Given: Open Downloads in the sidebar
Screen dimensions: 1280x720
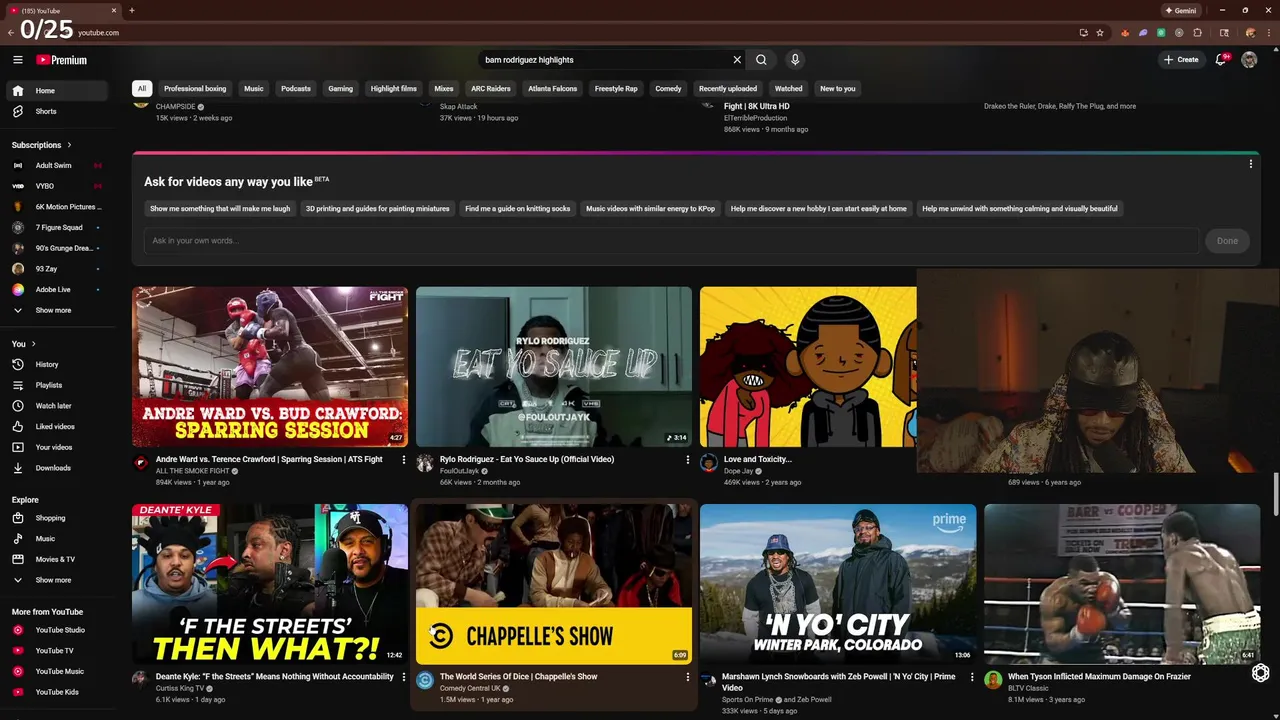Looking at the screenshot, I should (58, 468).
